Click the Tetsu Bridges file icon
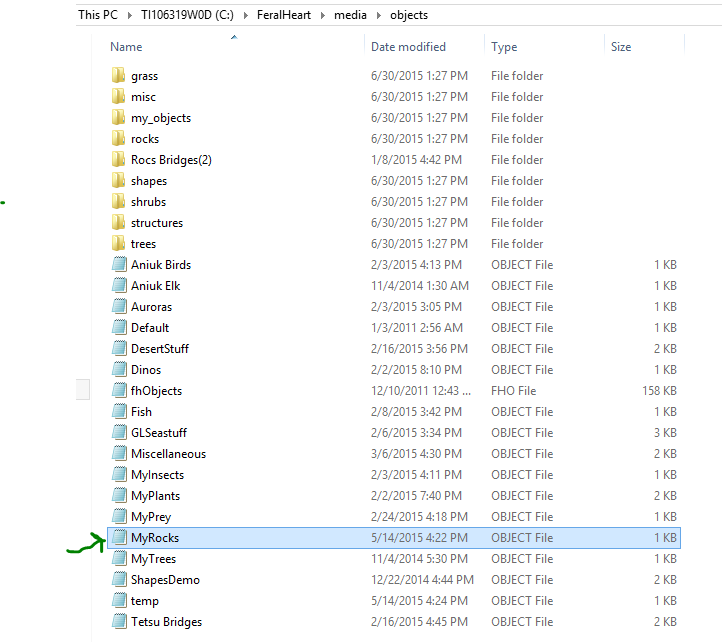Screen dimensions: 722x642 pyautogui.click(x=119, y=621)
